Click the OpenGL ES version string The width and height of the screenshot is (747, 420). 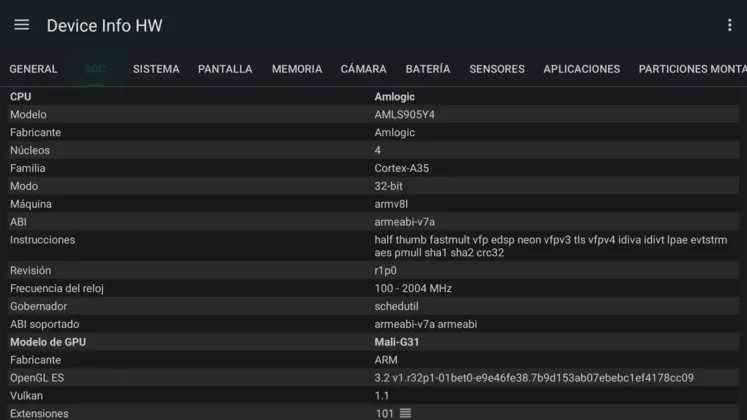coord(534,378)
